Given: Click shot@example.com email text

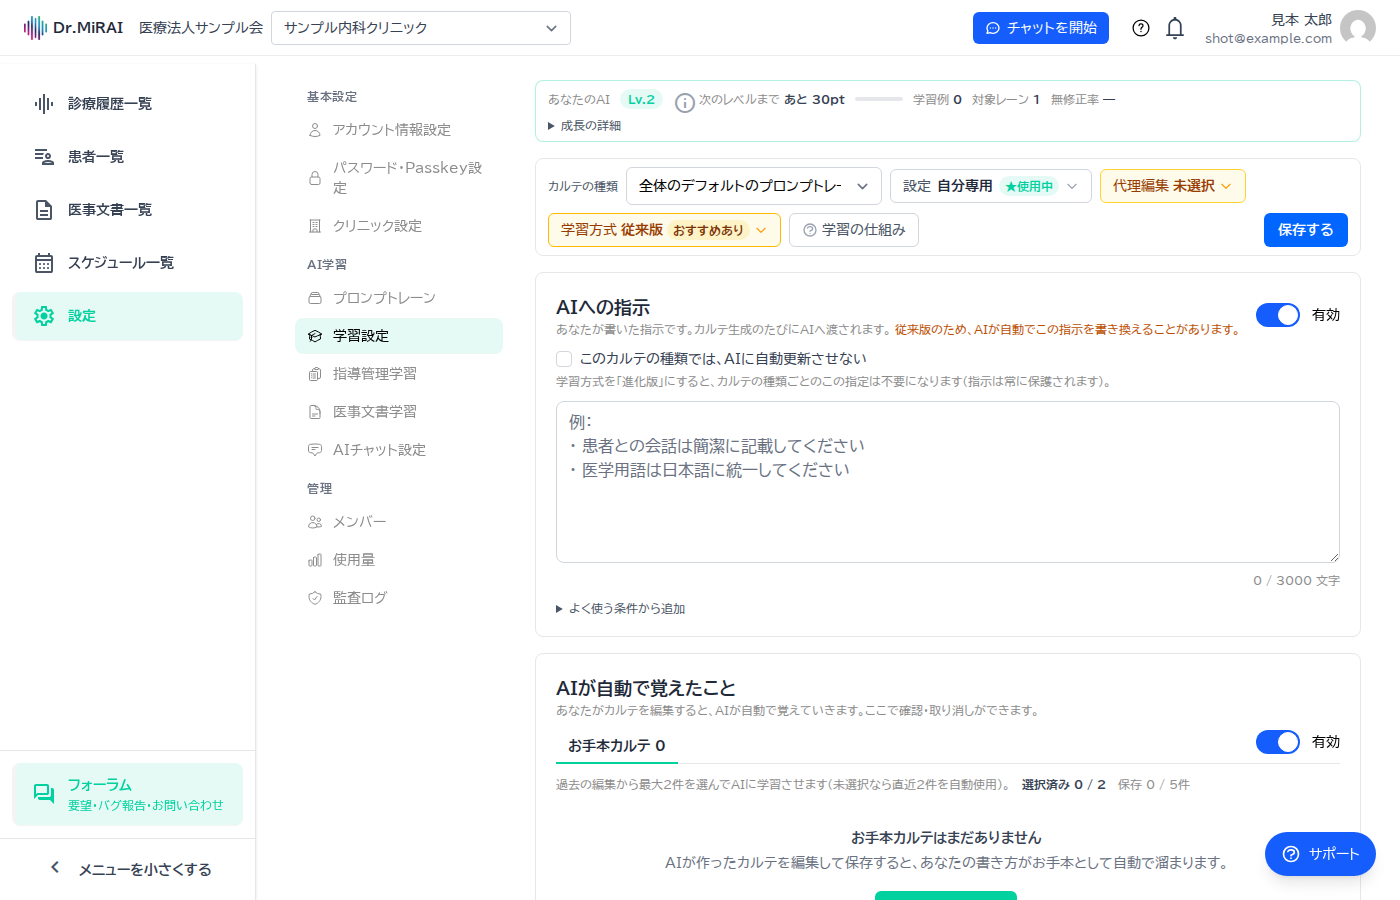Looking at the screenshot, I should pyautogui.click(x=1268, y=39).
